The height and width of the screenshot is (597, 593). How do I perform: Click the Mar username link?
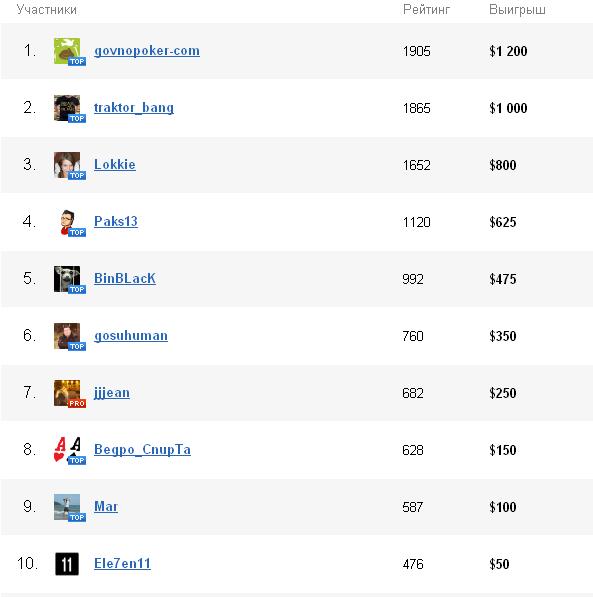(x=106, y=507)
